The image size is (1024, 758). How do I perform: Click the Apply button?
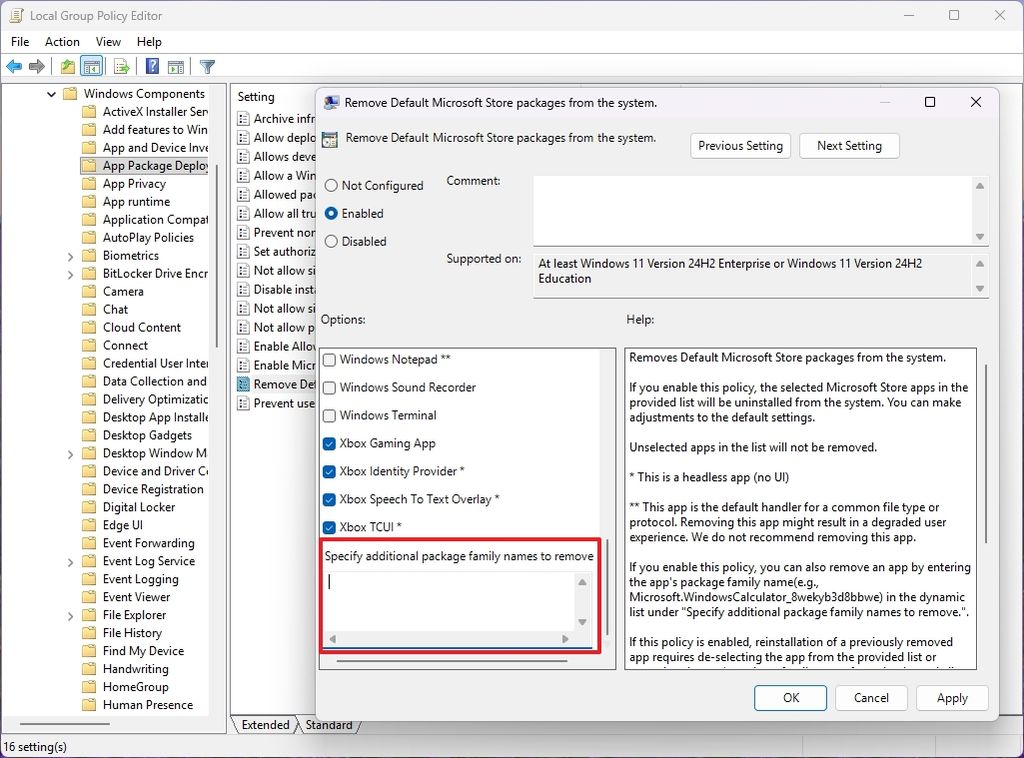click(x=952, y=698)
